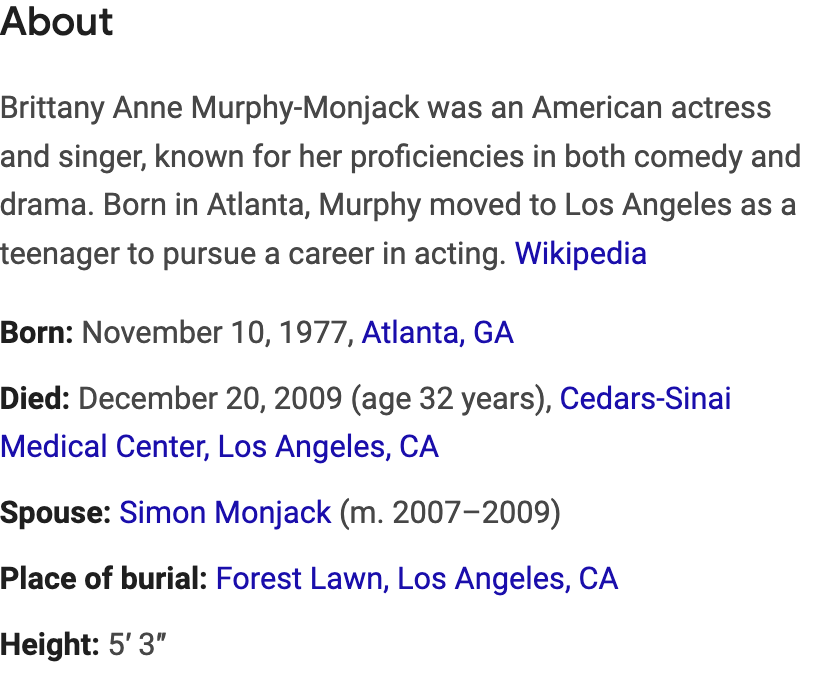Click the bold Born label
822x692 pixels.
37,332
